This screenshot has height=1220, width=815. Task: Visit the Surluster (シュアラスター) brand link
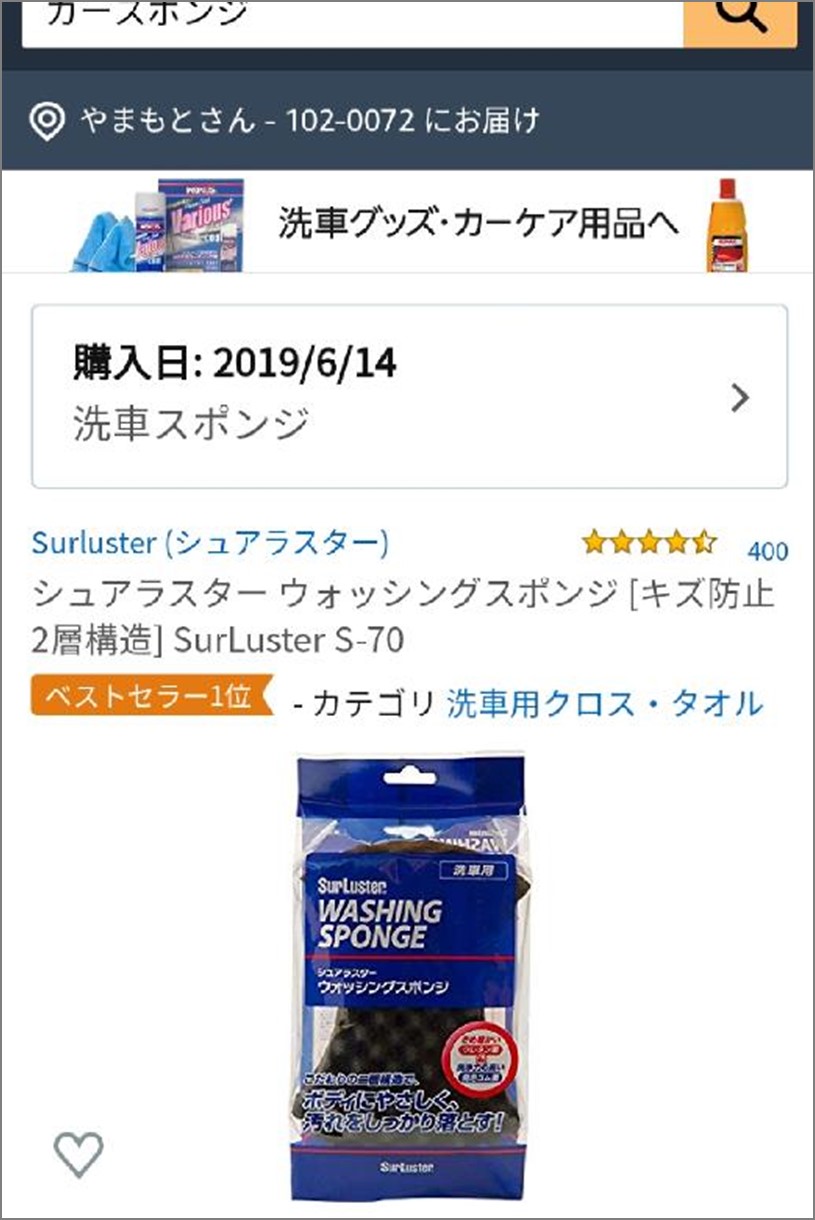pyautogui.click(x=210, y=543)
